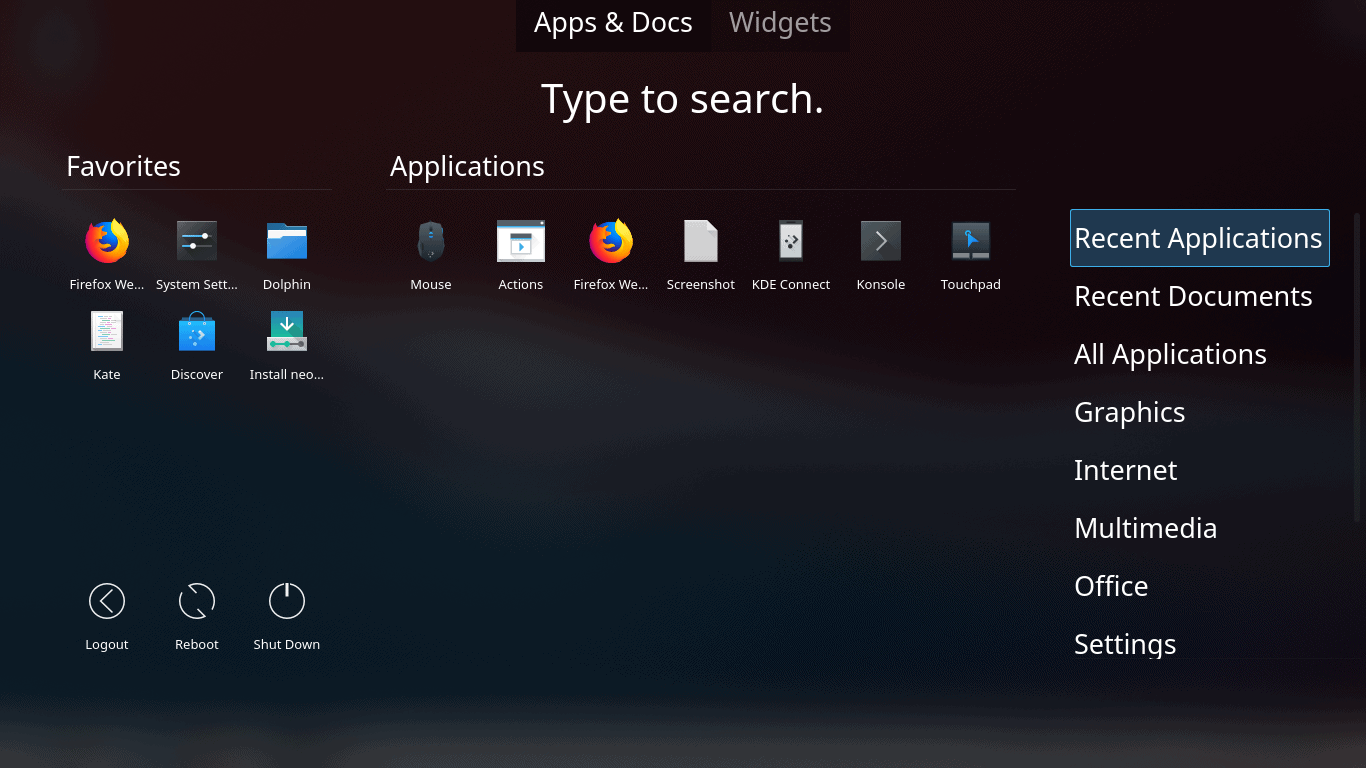Launch the Konsole terminal
Screen dimensions: 1366x768
click(881, 242)
